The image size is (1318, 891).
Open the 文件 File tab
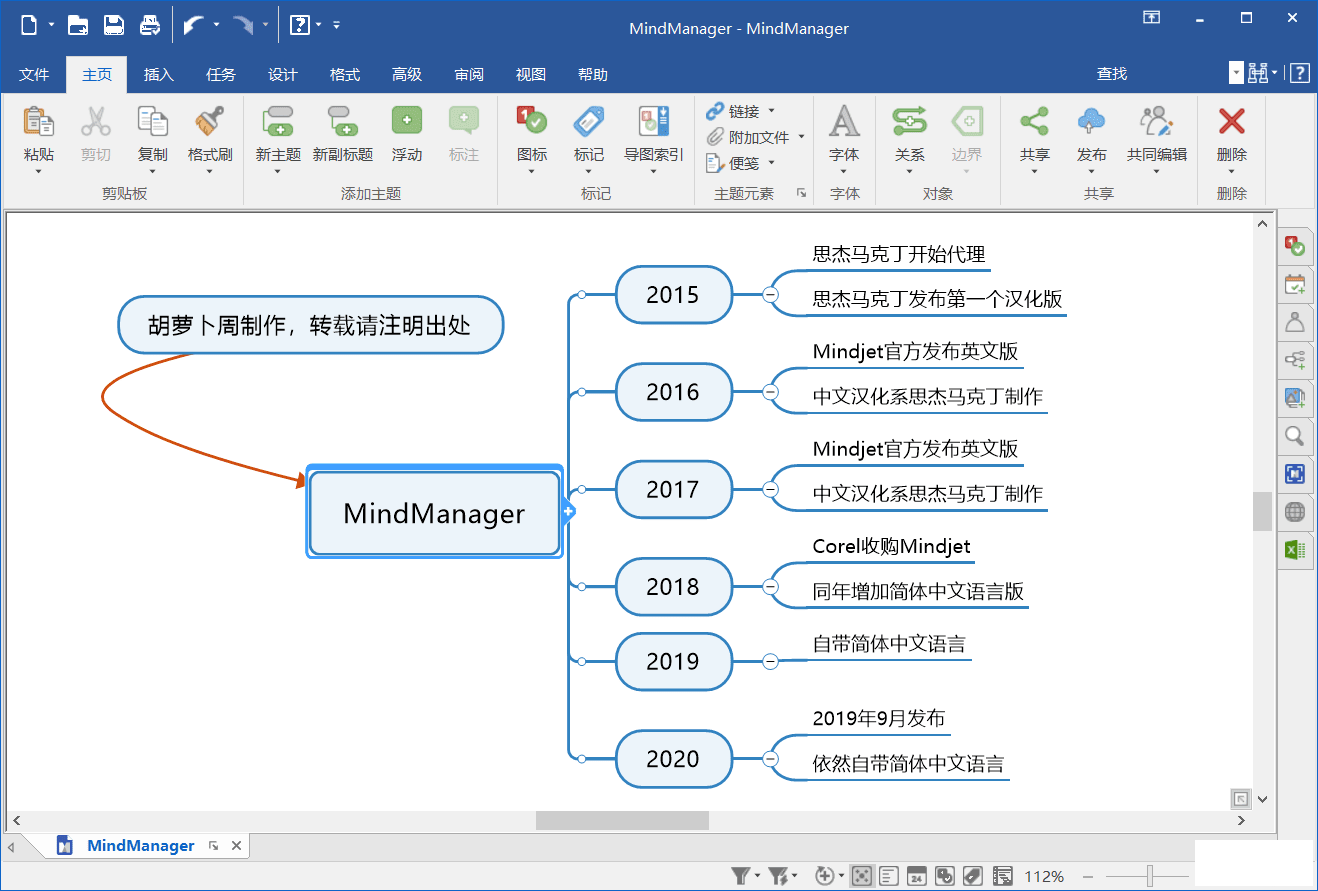34,74
